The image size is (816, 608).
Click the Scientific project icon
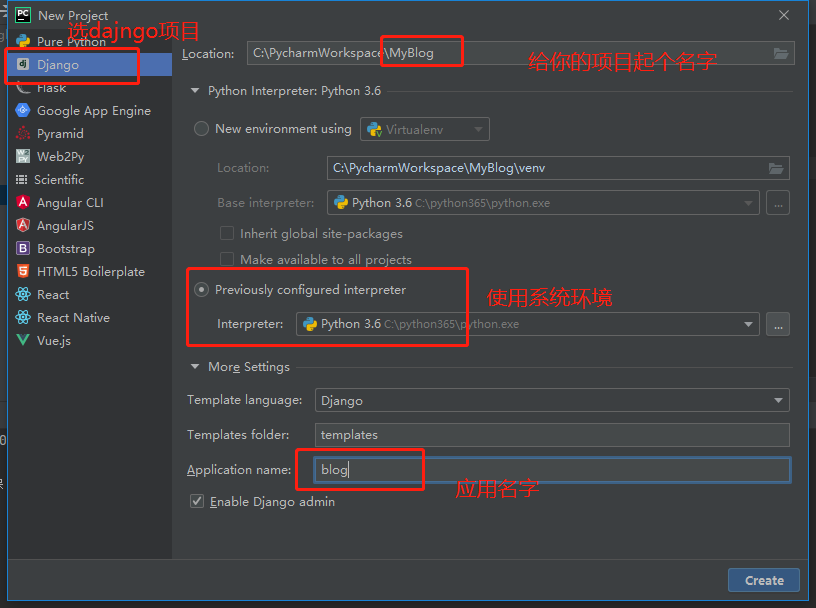click(21, 180)
